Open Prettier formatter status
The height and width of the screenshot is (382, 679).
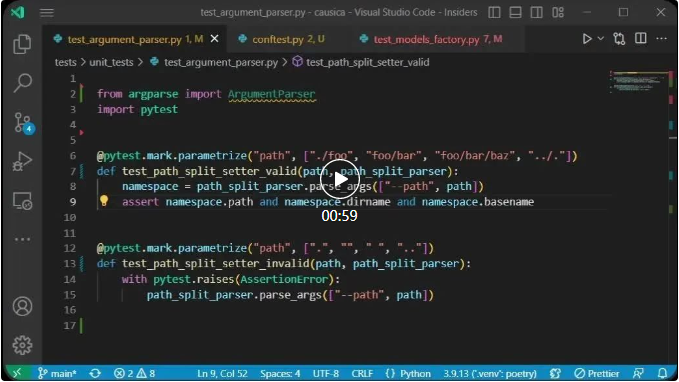point(597,373)
